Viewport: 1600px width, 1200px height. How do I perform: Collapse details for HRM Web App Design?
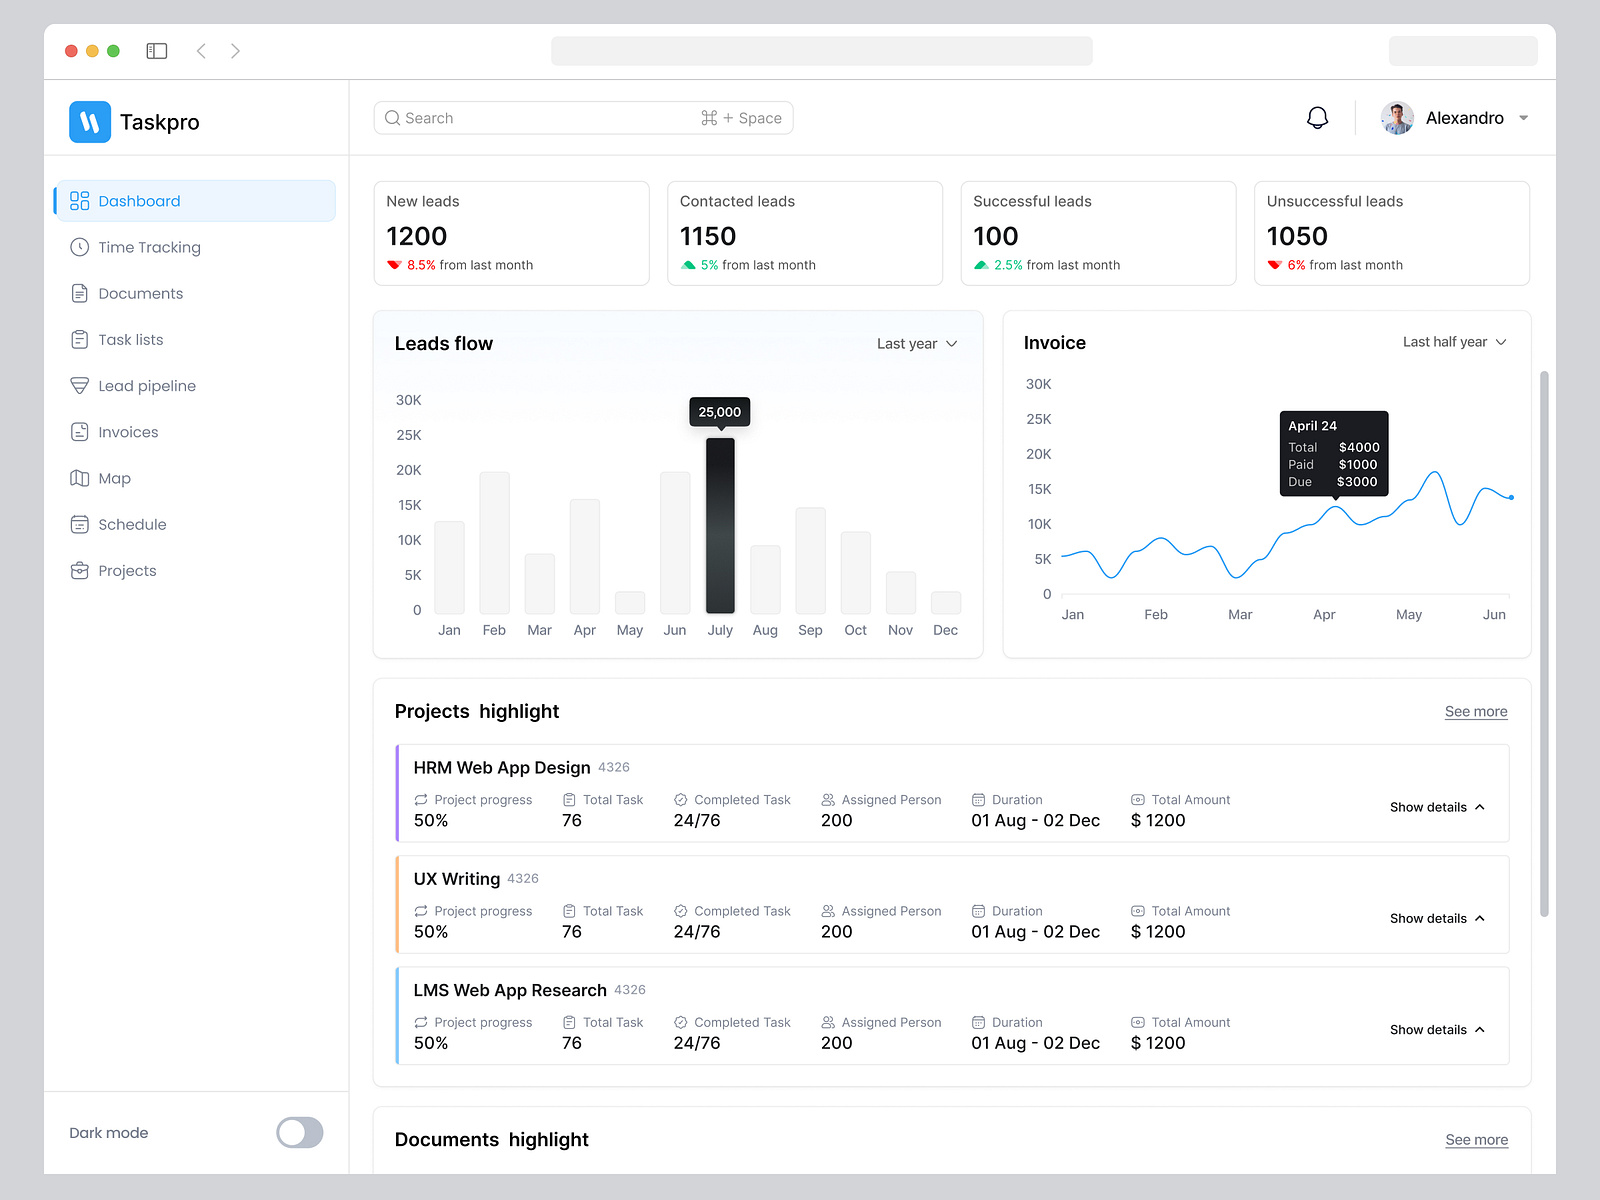coord(1437,807)
